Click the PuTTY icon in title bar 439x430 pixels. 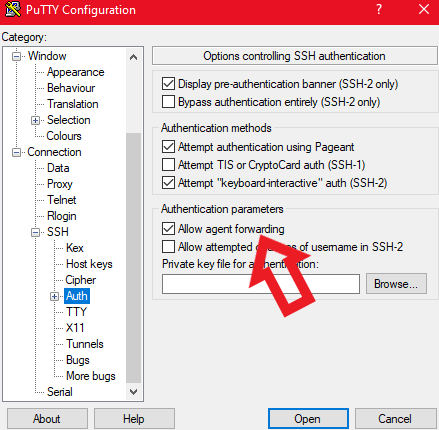(13, 9)
